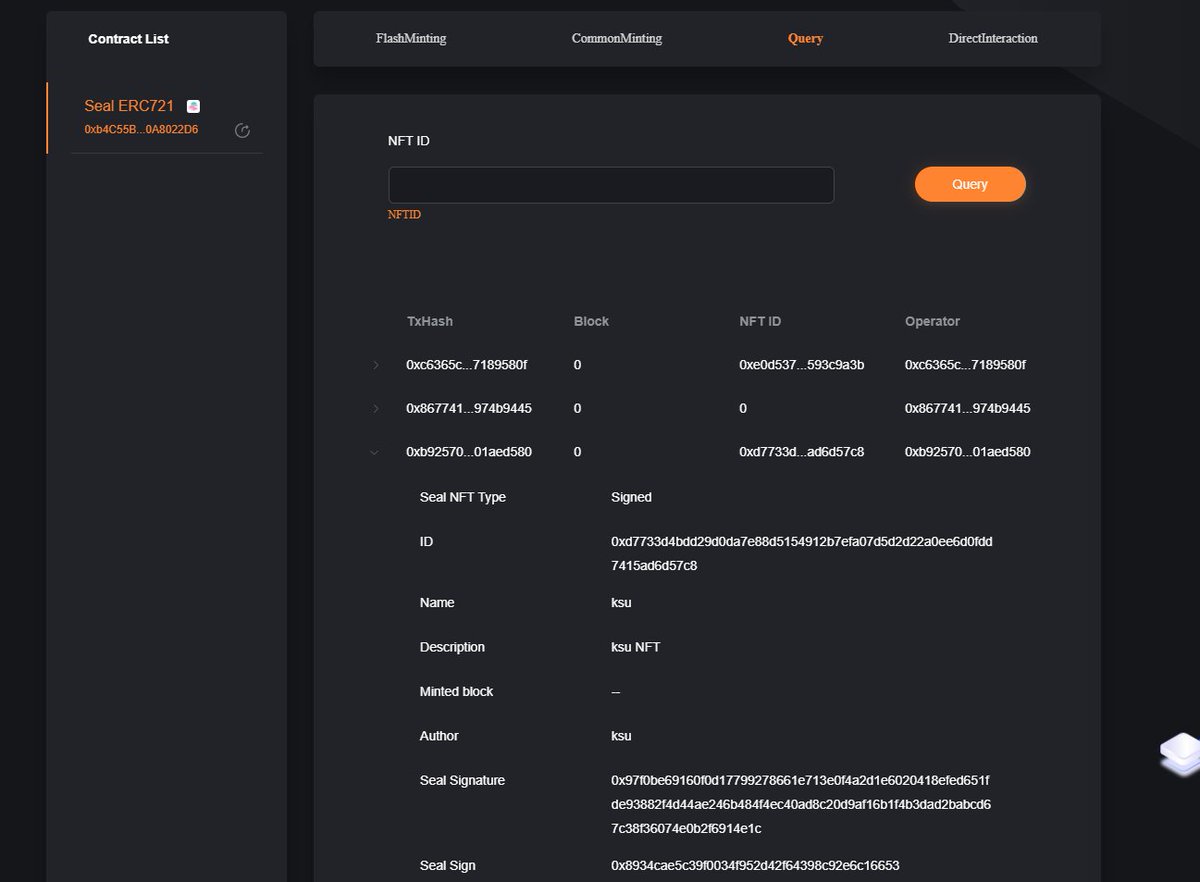Click the Description value ksu NFT
The height and width of the screenshot is (882, 1200).
click(635, 647)
